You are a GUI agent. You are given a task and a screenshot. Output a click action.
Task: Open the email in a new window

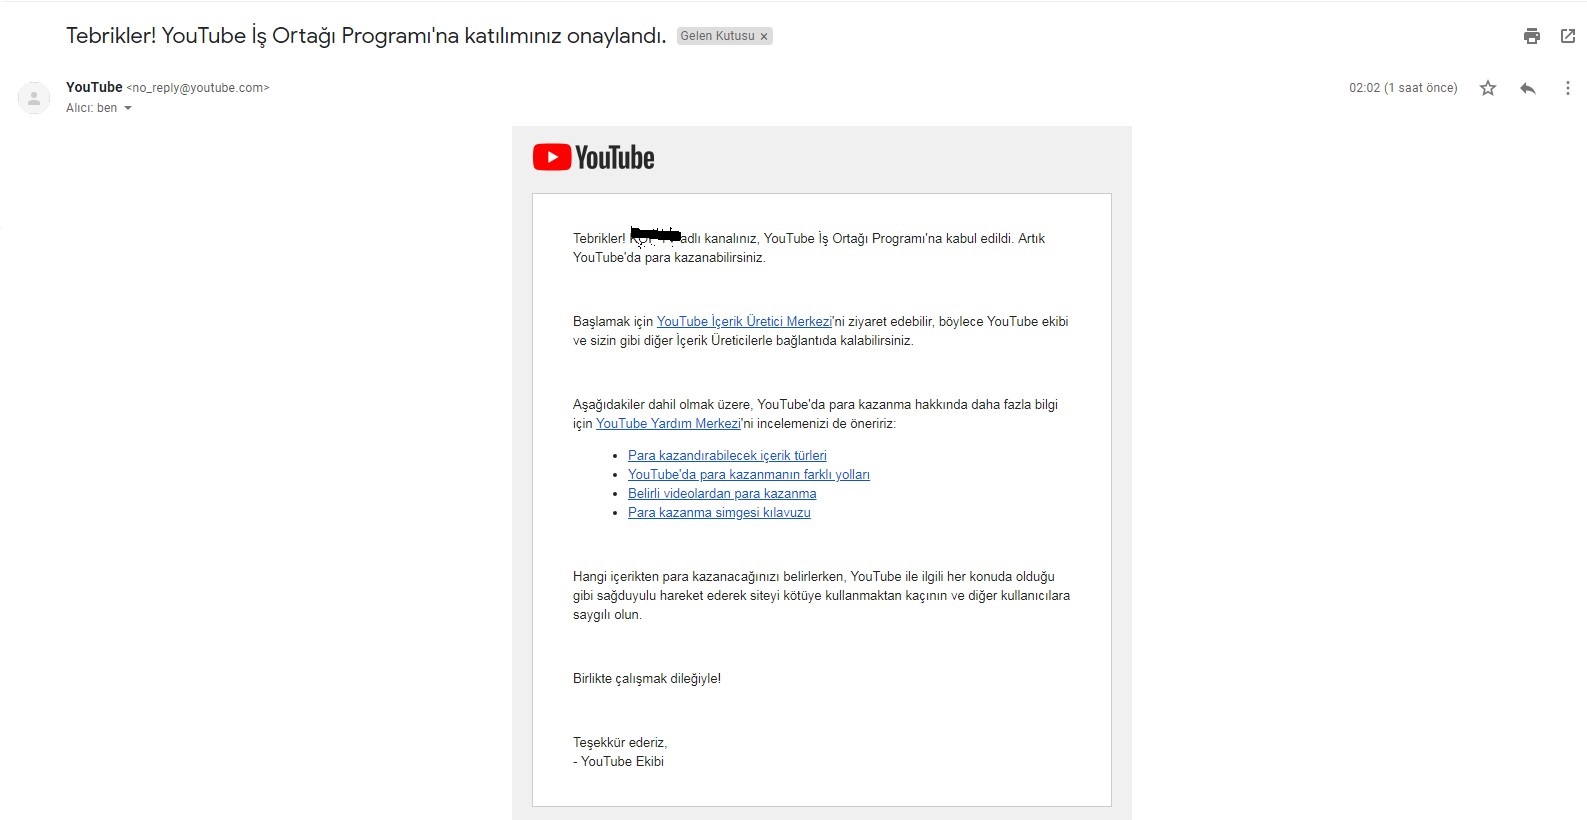coord(1567,36)
